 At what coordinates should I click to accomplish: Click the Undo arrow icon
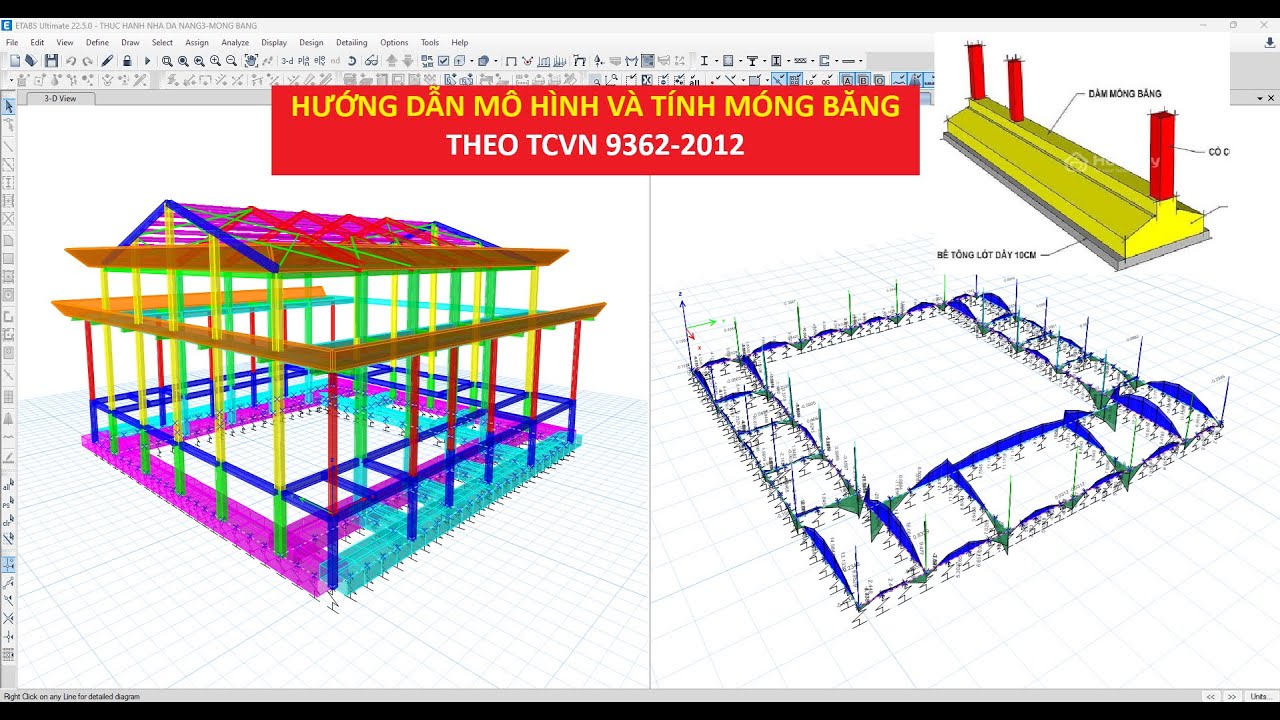(x=70, y=61)
